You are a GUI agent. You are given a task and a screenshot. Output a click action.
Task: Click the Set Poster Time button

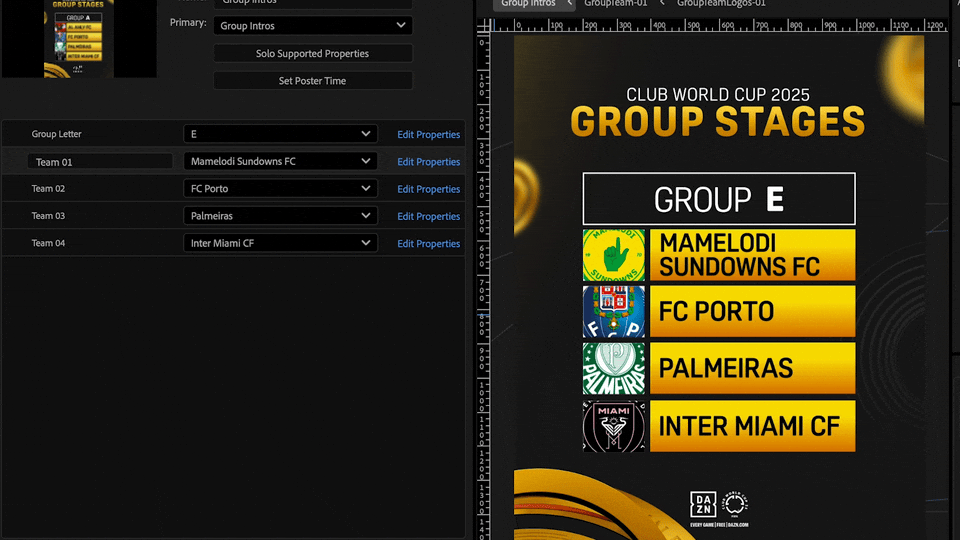(x=313, y=81)
